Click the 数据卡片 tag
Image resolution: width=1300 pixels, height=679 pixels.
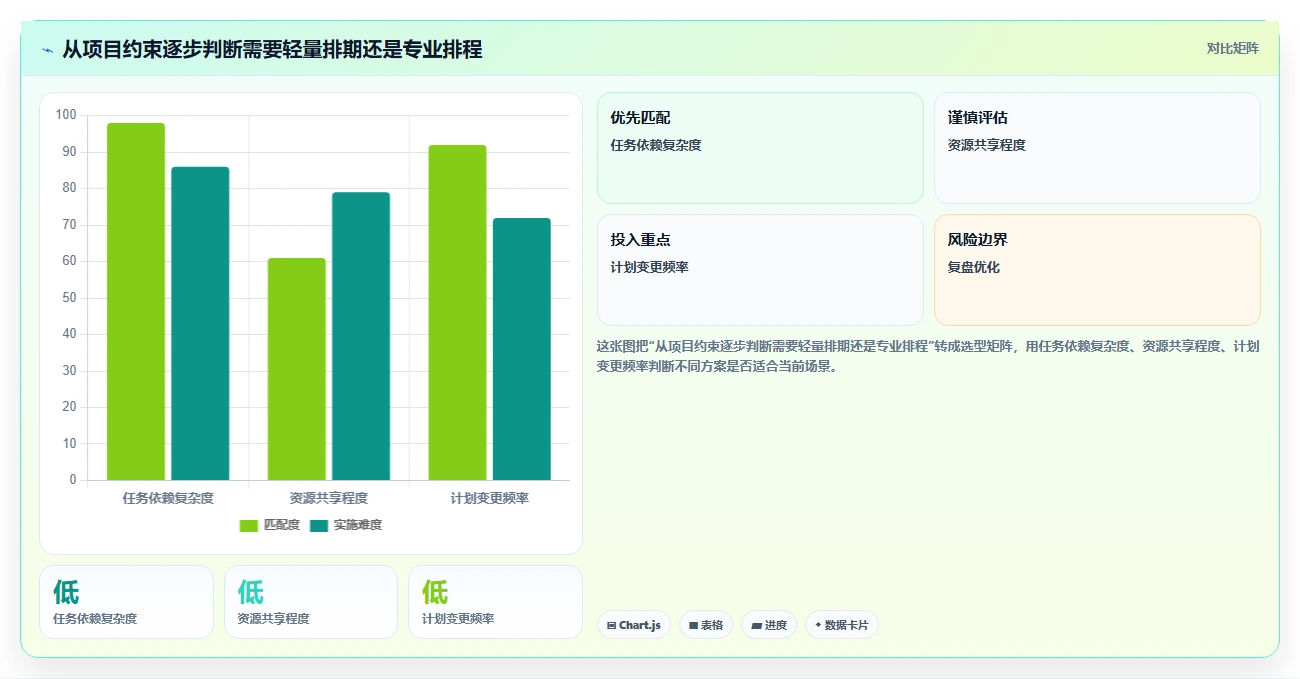pos(842,625)
